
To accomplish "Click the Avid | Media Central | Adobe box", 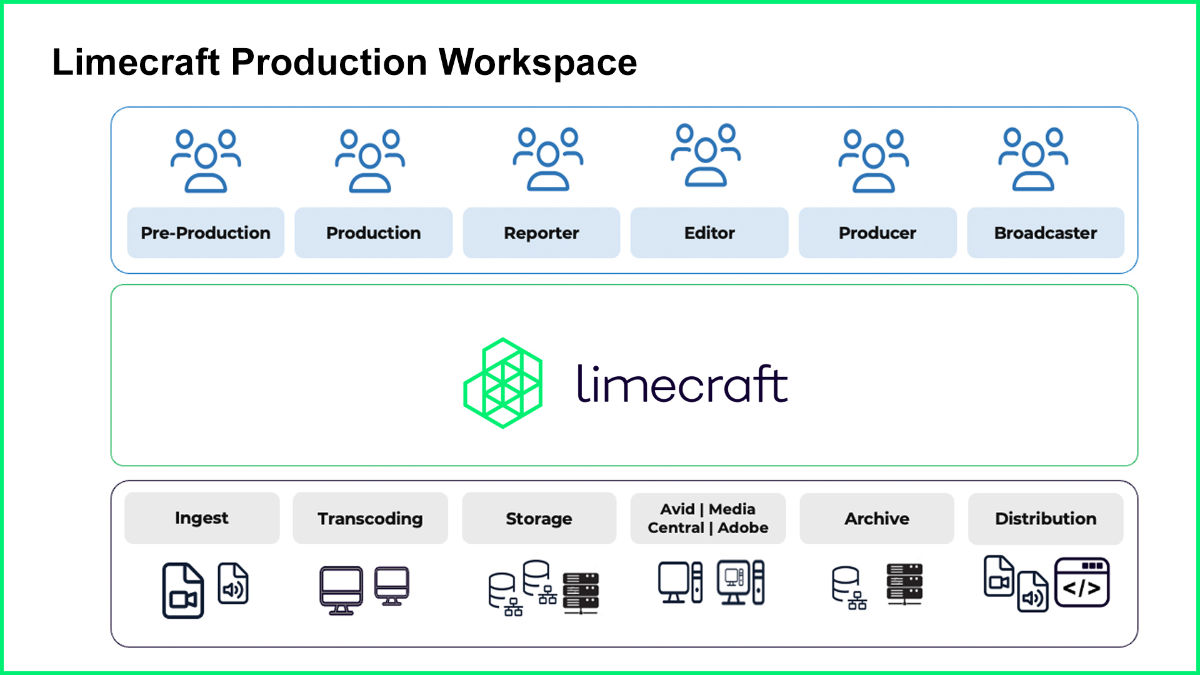I will [708, 518].
